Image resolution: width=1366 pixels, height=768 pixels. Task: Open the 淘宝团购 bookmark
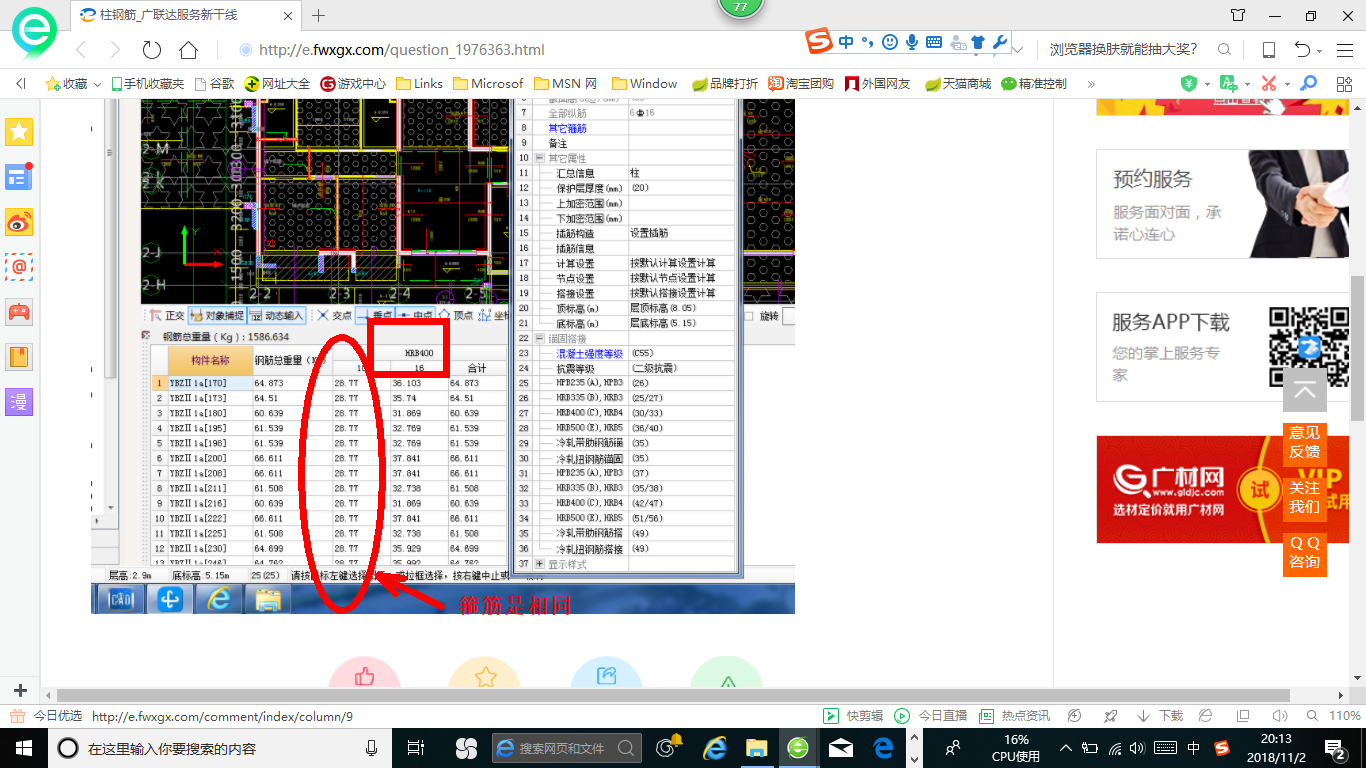(x=801, y=84)
